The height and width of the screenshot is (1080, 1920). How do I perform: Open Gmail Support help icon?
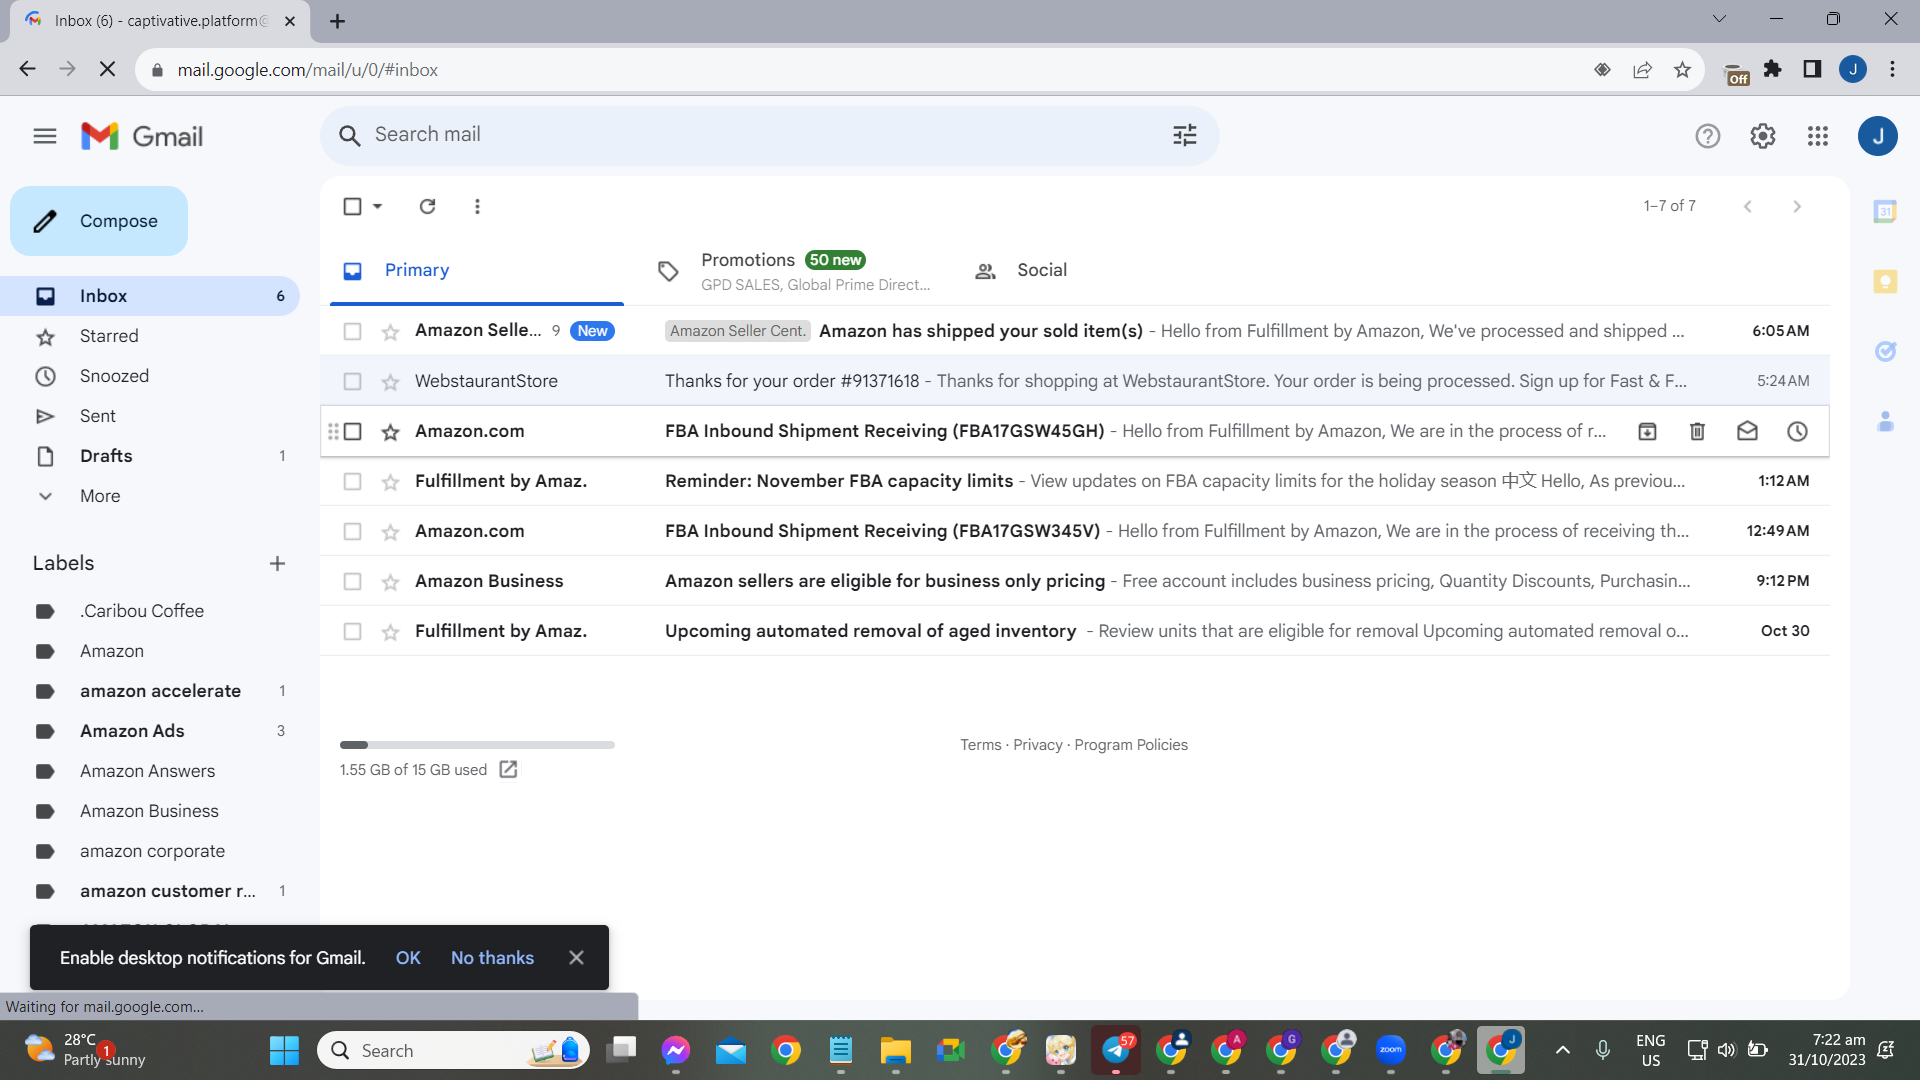click(x=1708, y=136)
